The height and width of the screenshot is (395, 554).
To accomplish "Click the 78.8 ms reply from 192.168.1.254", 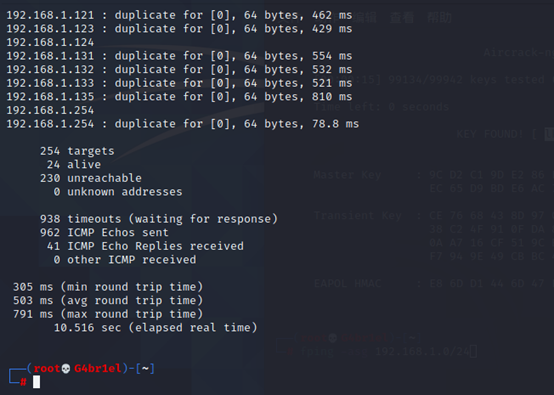I will tap(335, 124).
